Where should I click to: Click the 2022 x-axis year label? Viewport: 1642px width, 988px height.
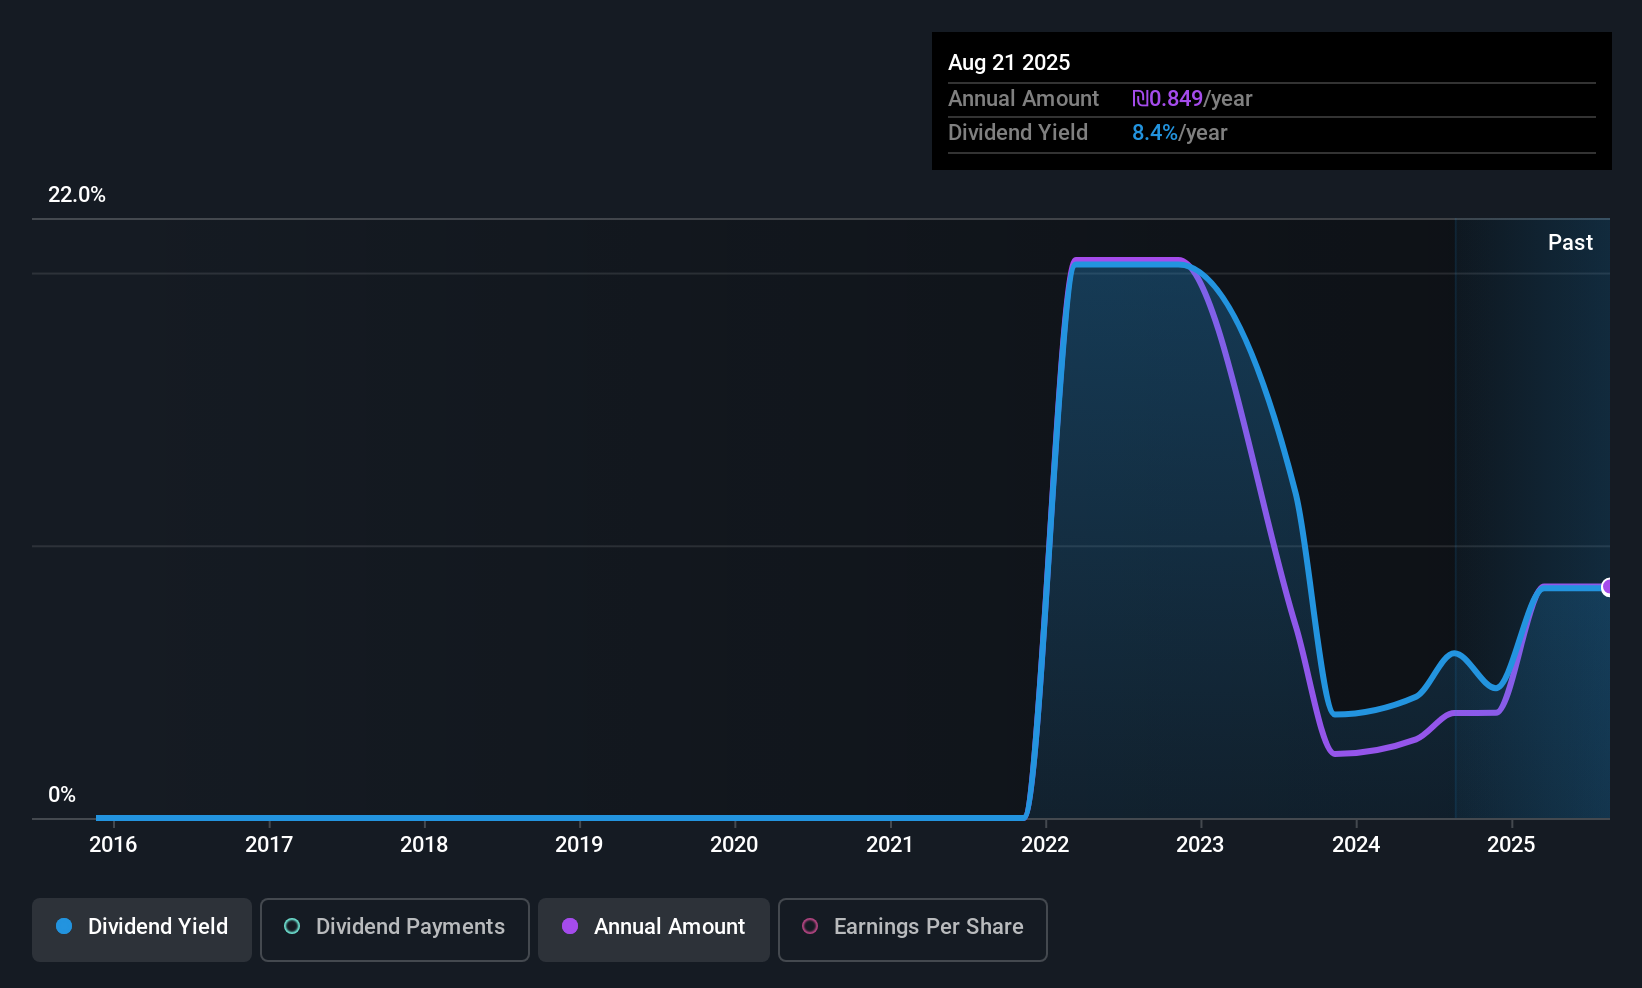[x=1045, y=845]
